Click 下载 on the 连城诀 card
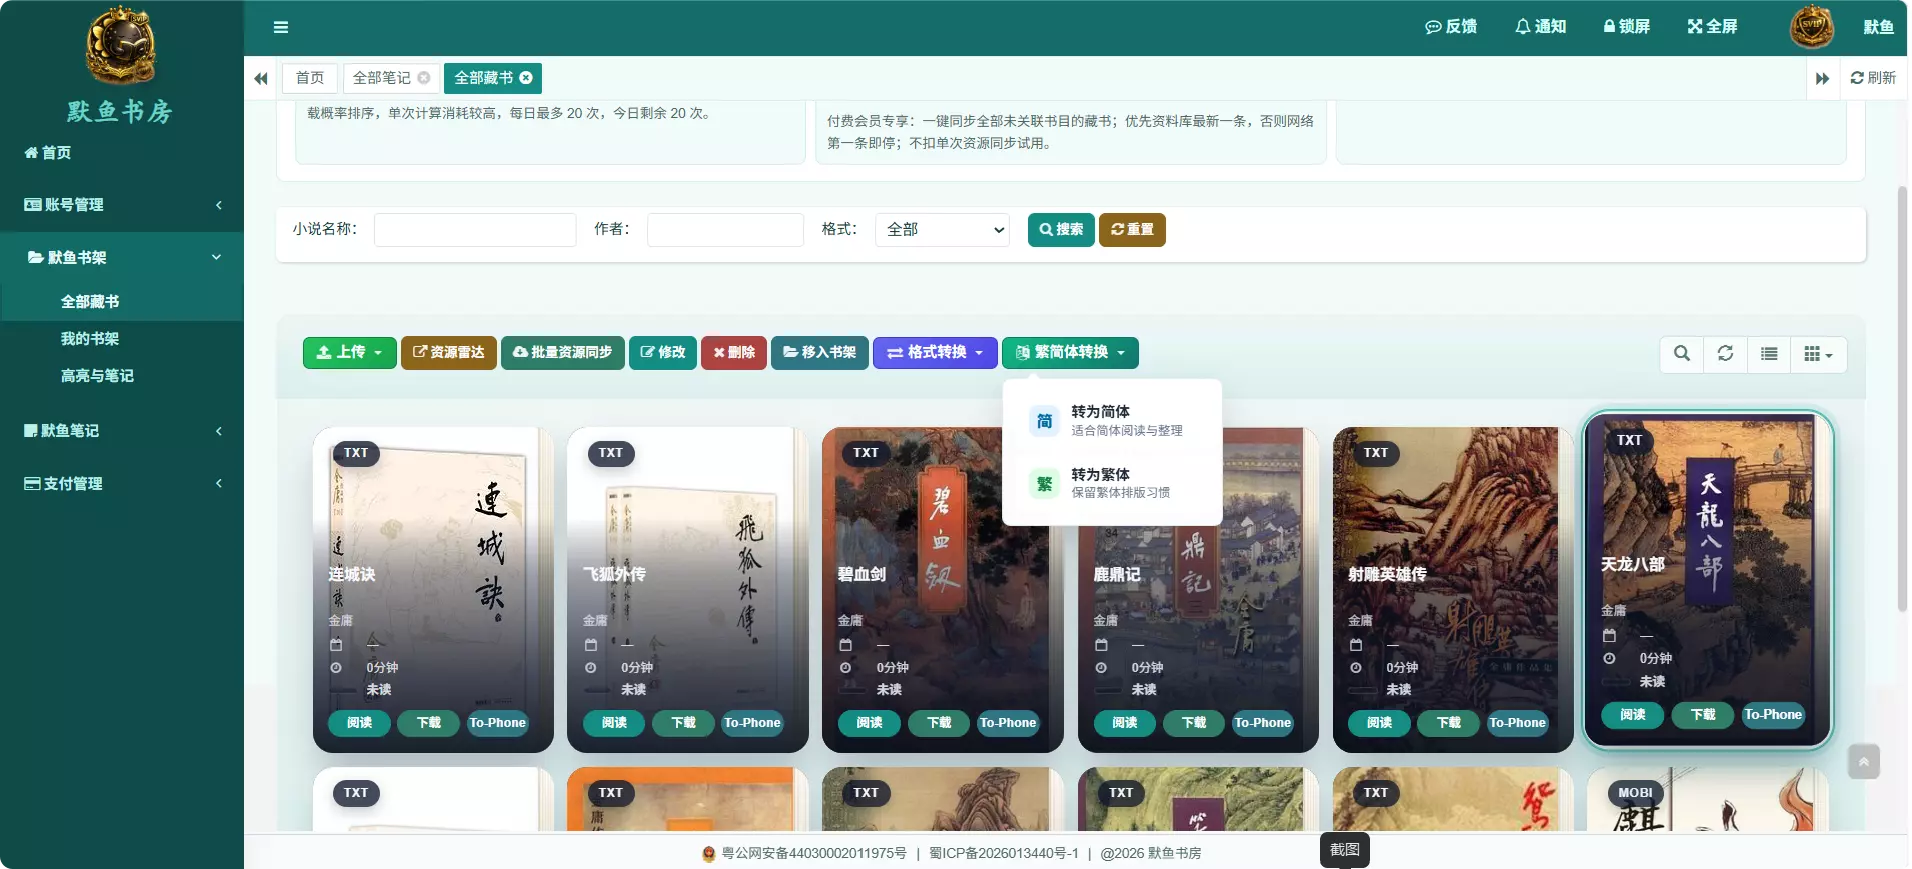This screenshot has width=1912, height=869. [429, 723]
